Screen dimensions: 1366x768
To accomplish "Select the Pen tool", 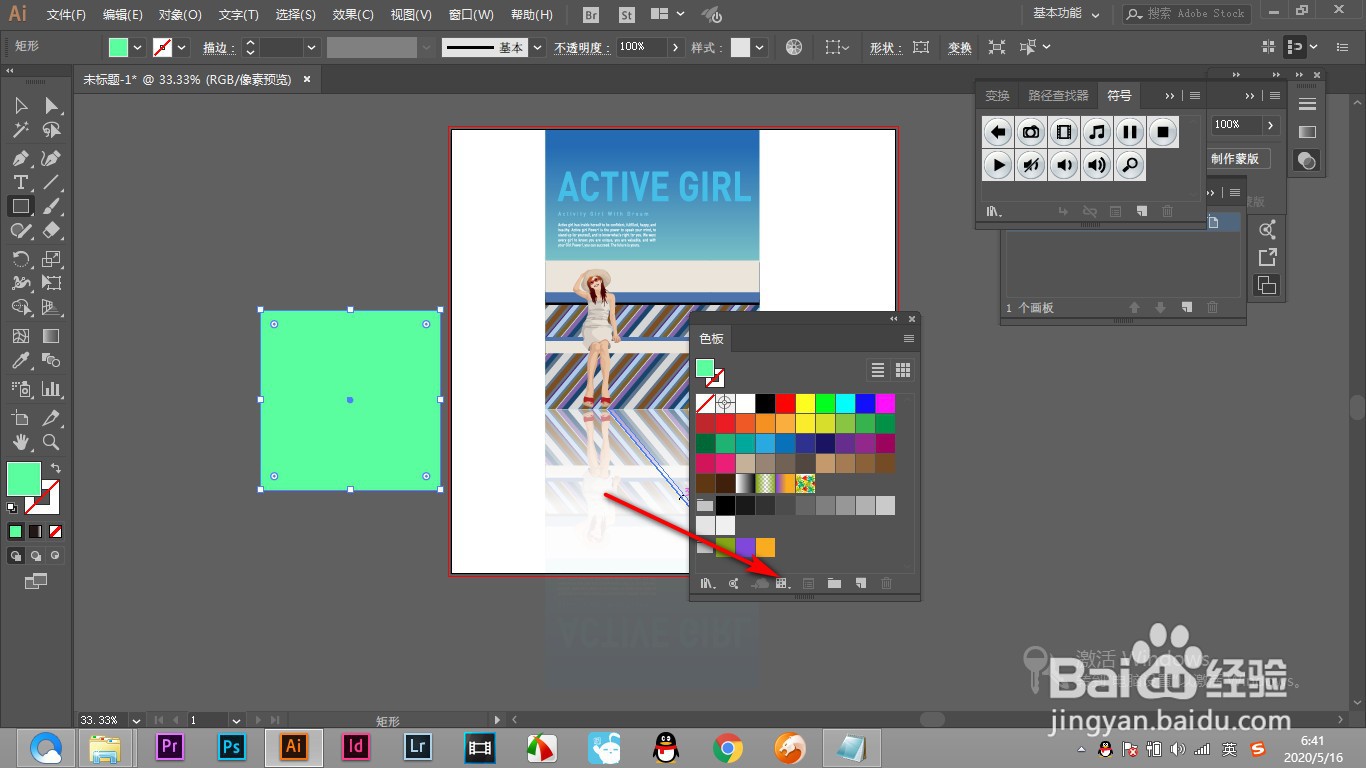I will pyautogui.click(x=20, y=158).
